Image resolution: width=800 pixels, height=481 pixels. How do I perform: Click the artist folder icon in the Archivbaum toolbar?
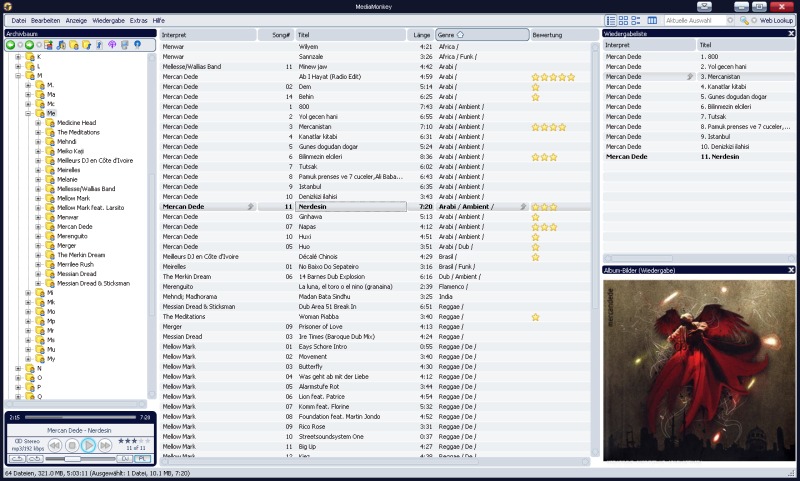[74, 45]
